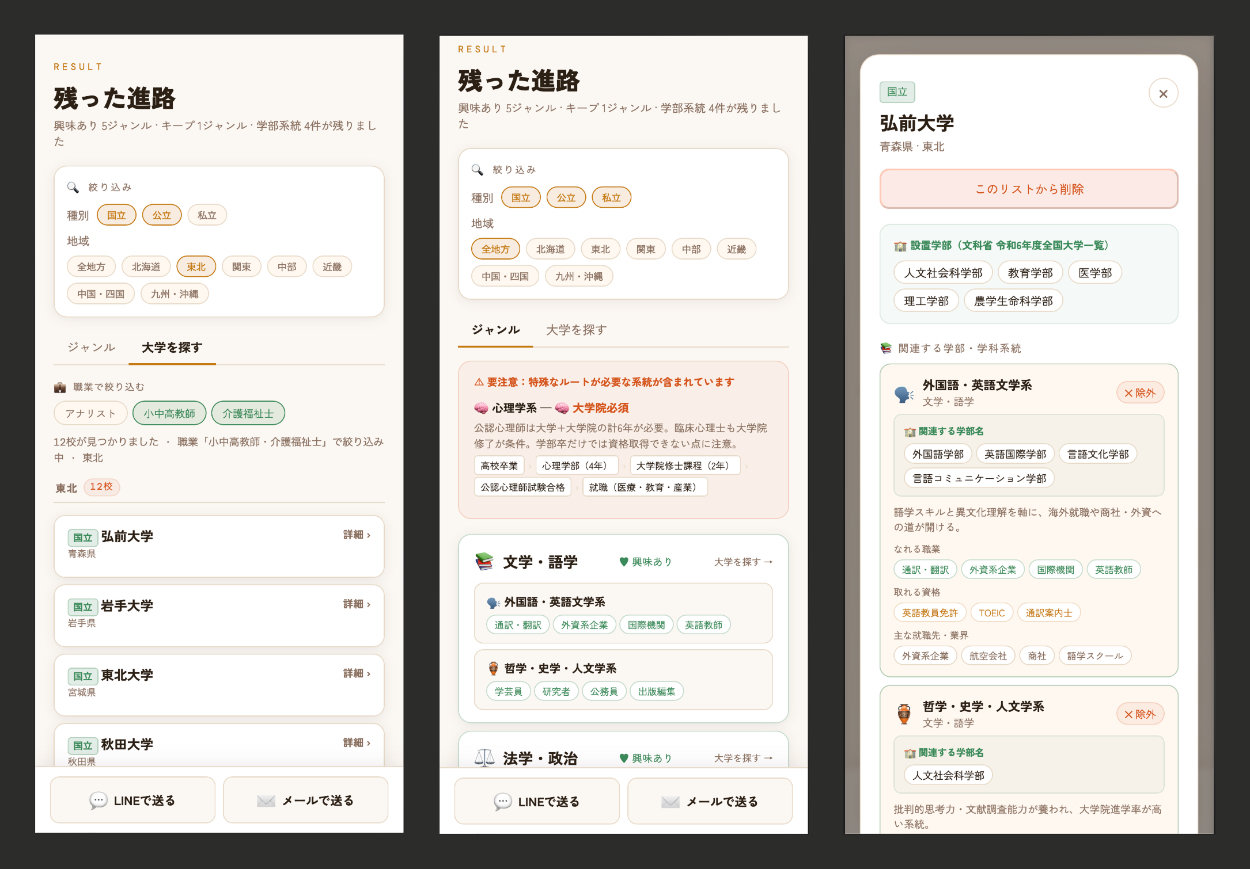Open the 秋田大学 university card
This screenshot has height=869, width=1250.
[x=219, y=744]
